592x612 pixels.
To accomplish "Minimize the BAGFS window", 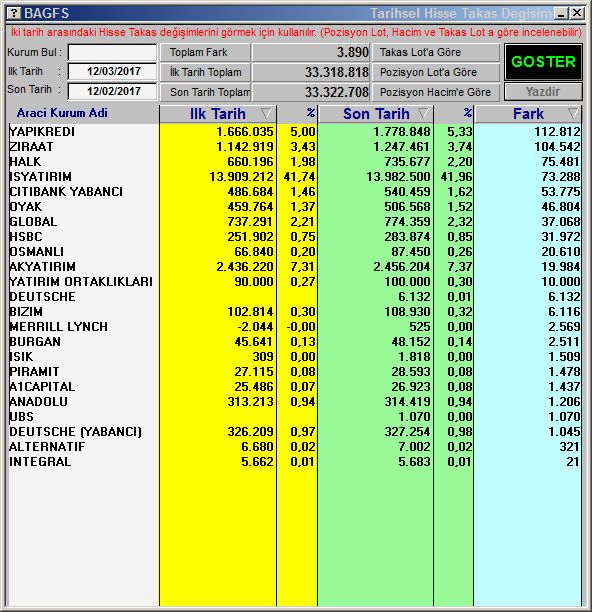I will click(561, 13).
